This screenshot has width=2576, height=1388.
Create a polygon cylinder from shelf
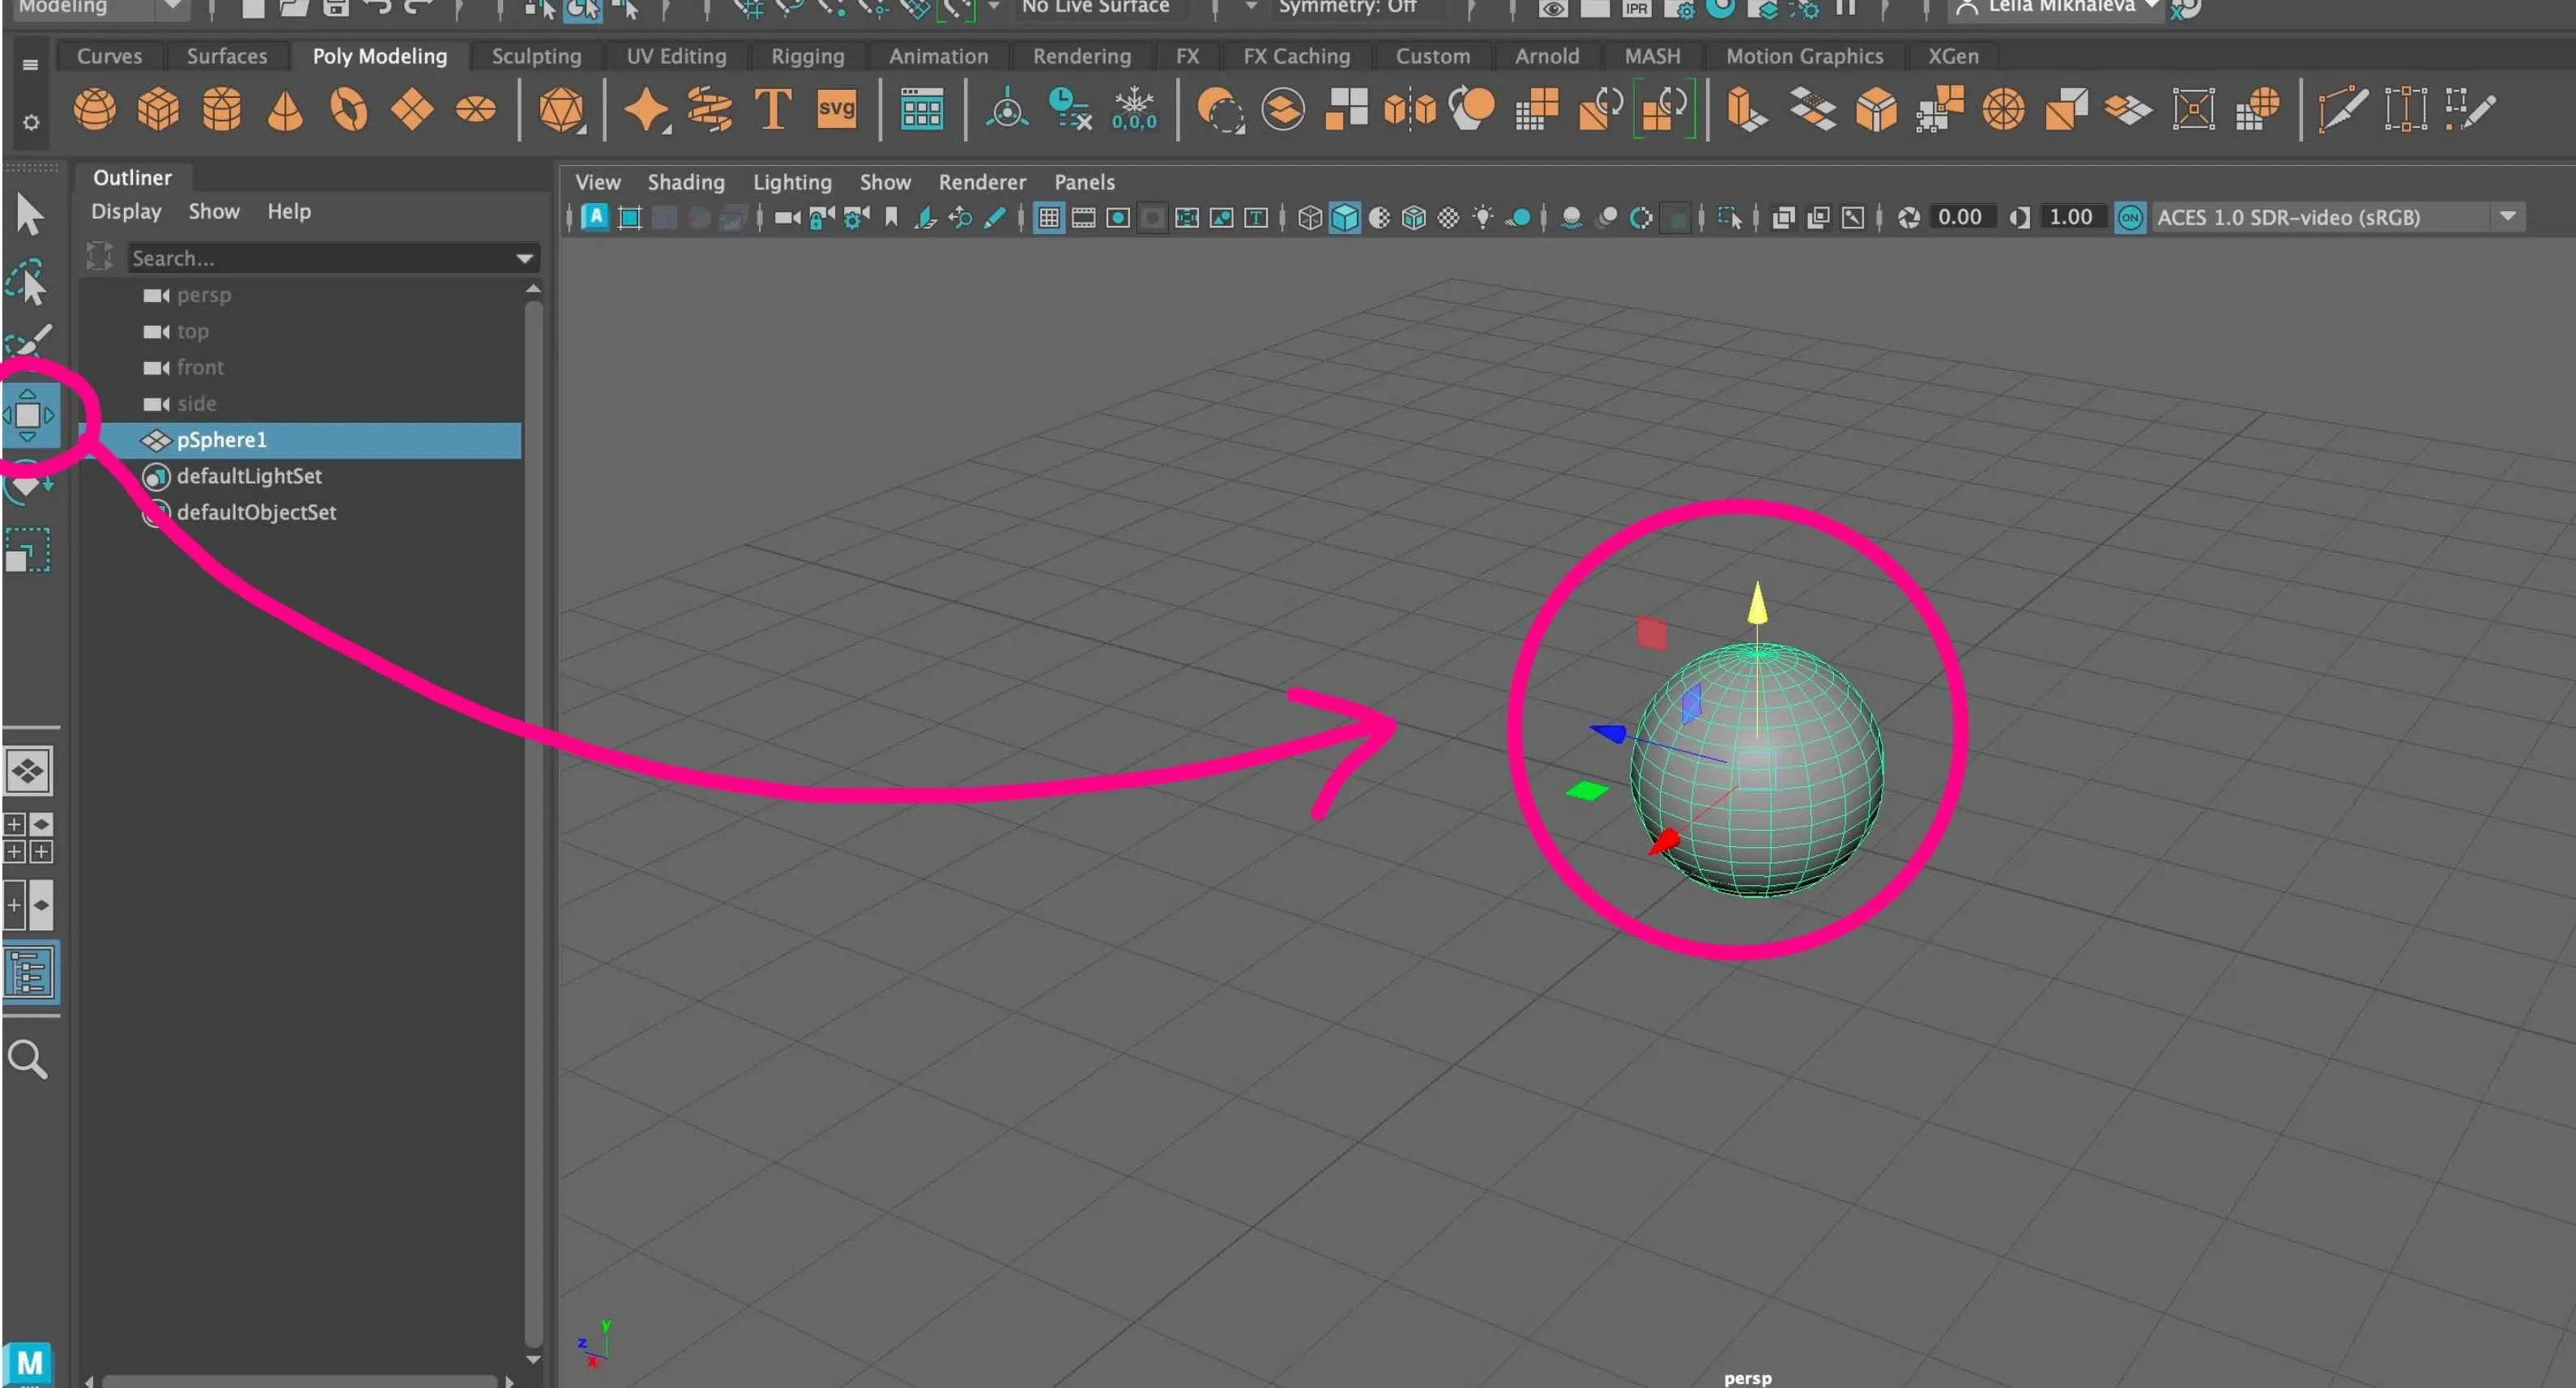222,109
